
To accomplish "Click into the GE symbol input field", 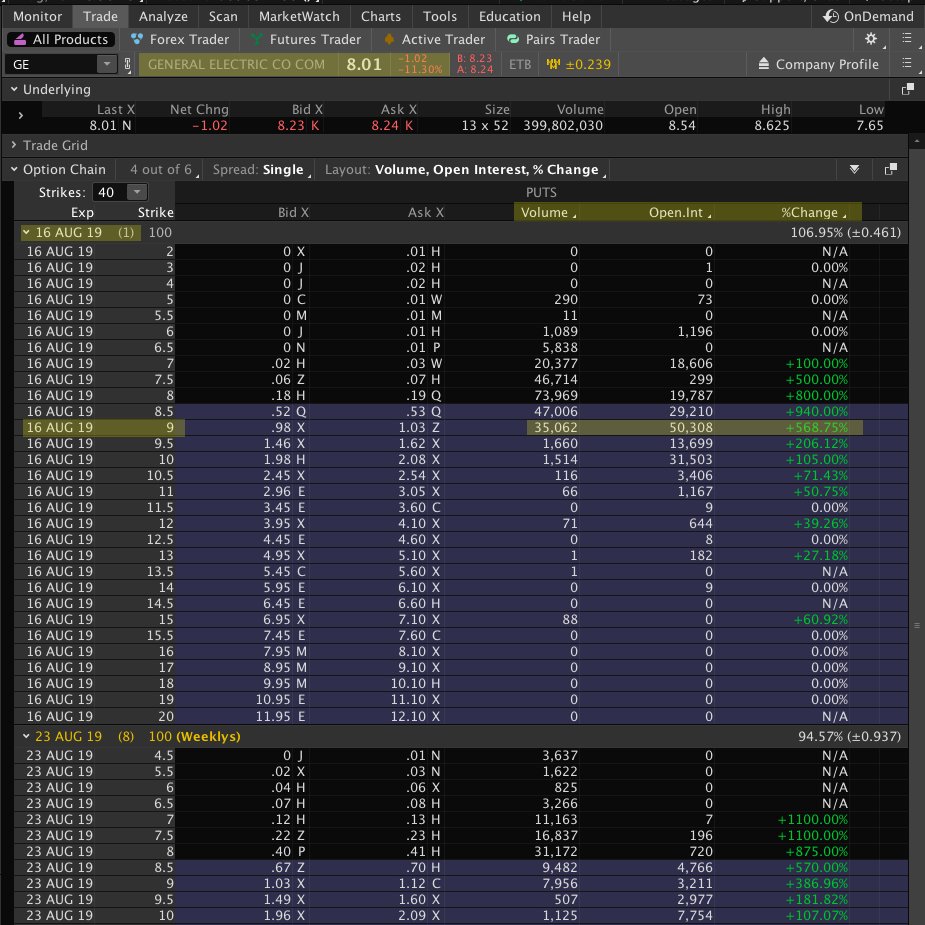I will pyautogui.click(x=53, y=64).
